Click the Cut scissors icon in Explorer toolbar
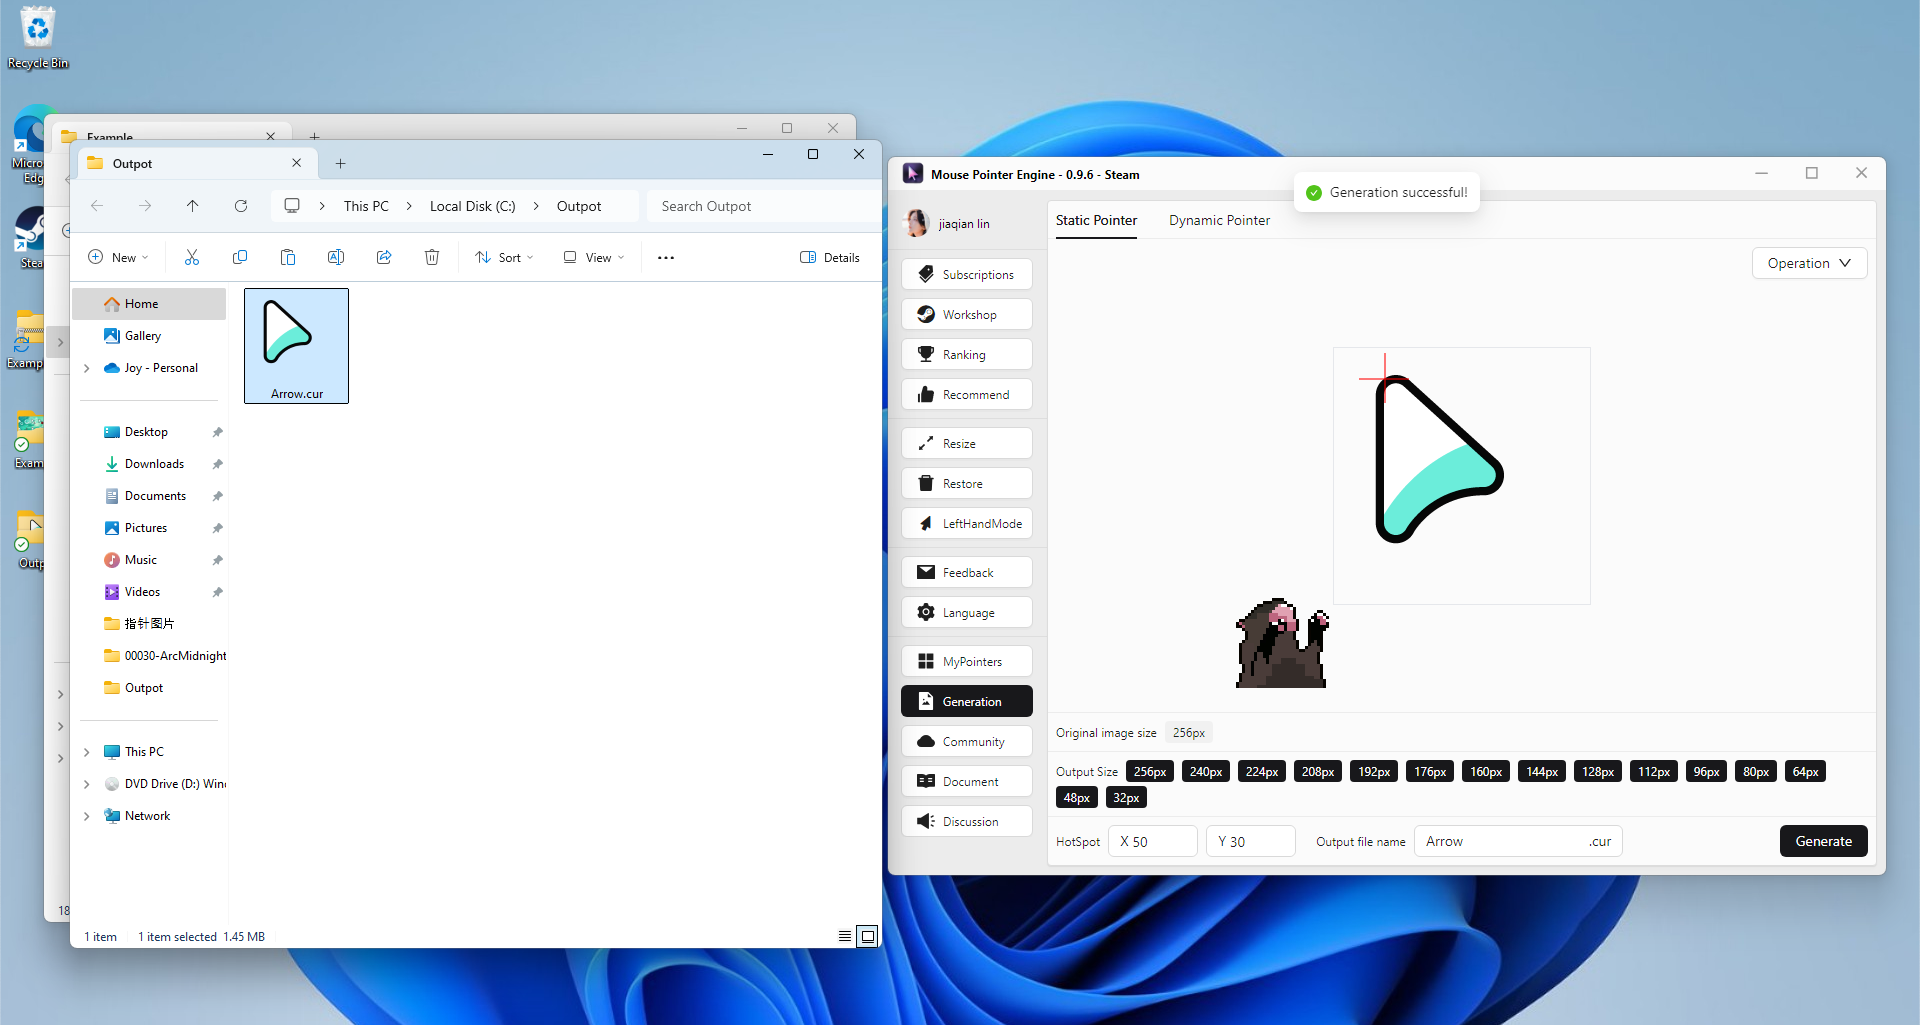Screen dimensions: 1920x1025 coord(192,258)
